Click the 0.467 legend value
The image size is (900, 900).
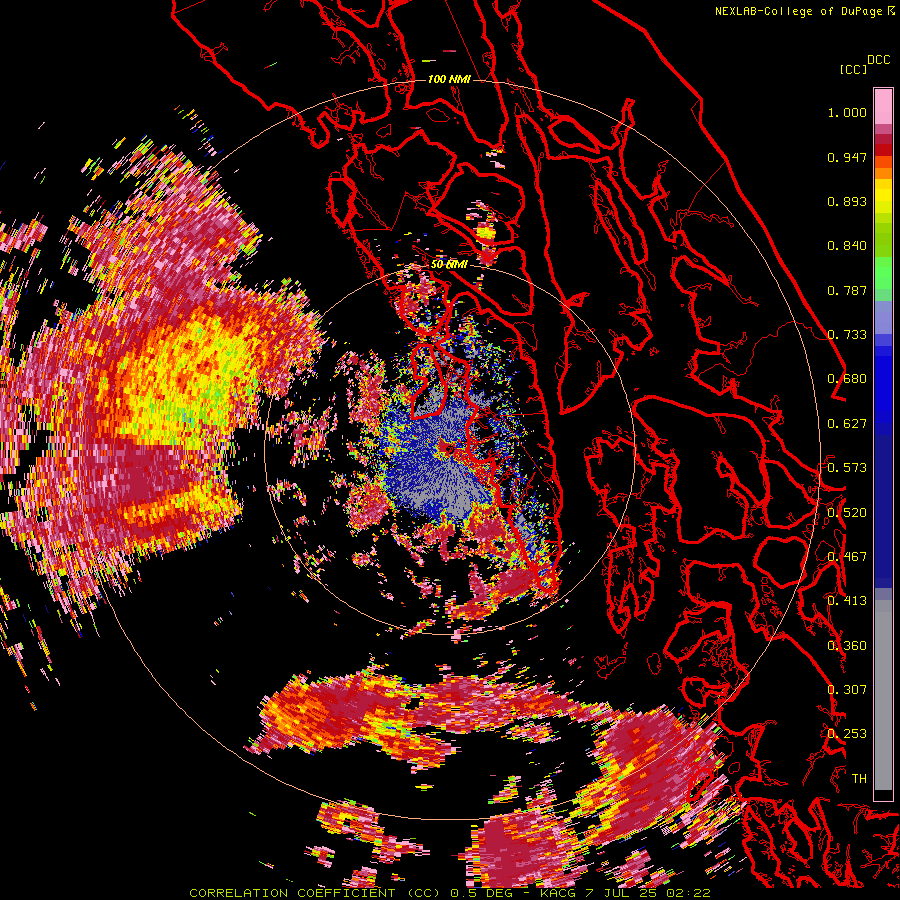click(x=847, y=557)
